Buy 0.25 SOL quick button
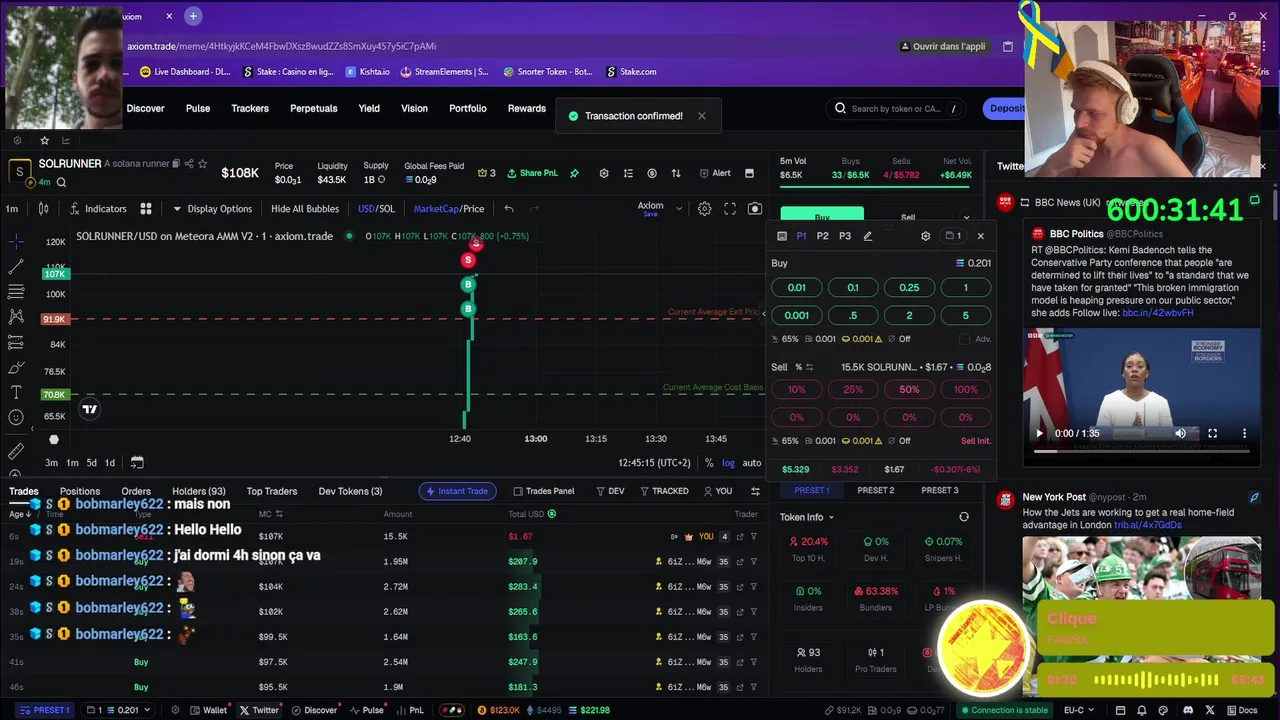This screenshot has height=720, width=1280. tap(909, 287)
